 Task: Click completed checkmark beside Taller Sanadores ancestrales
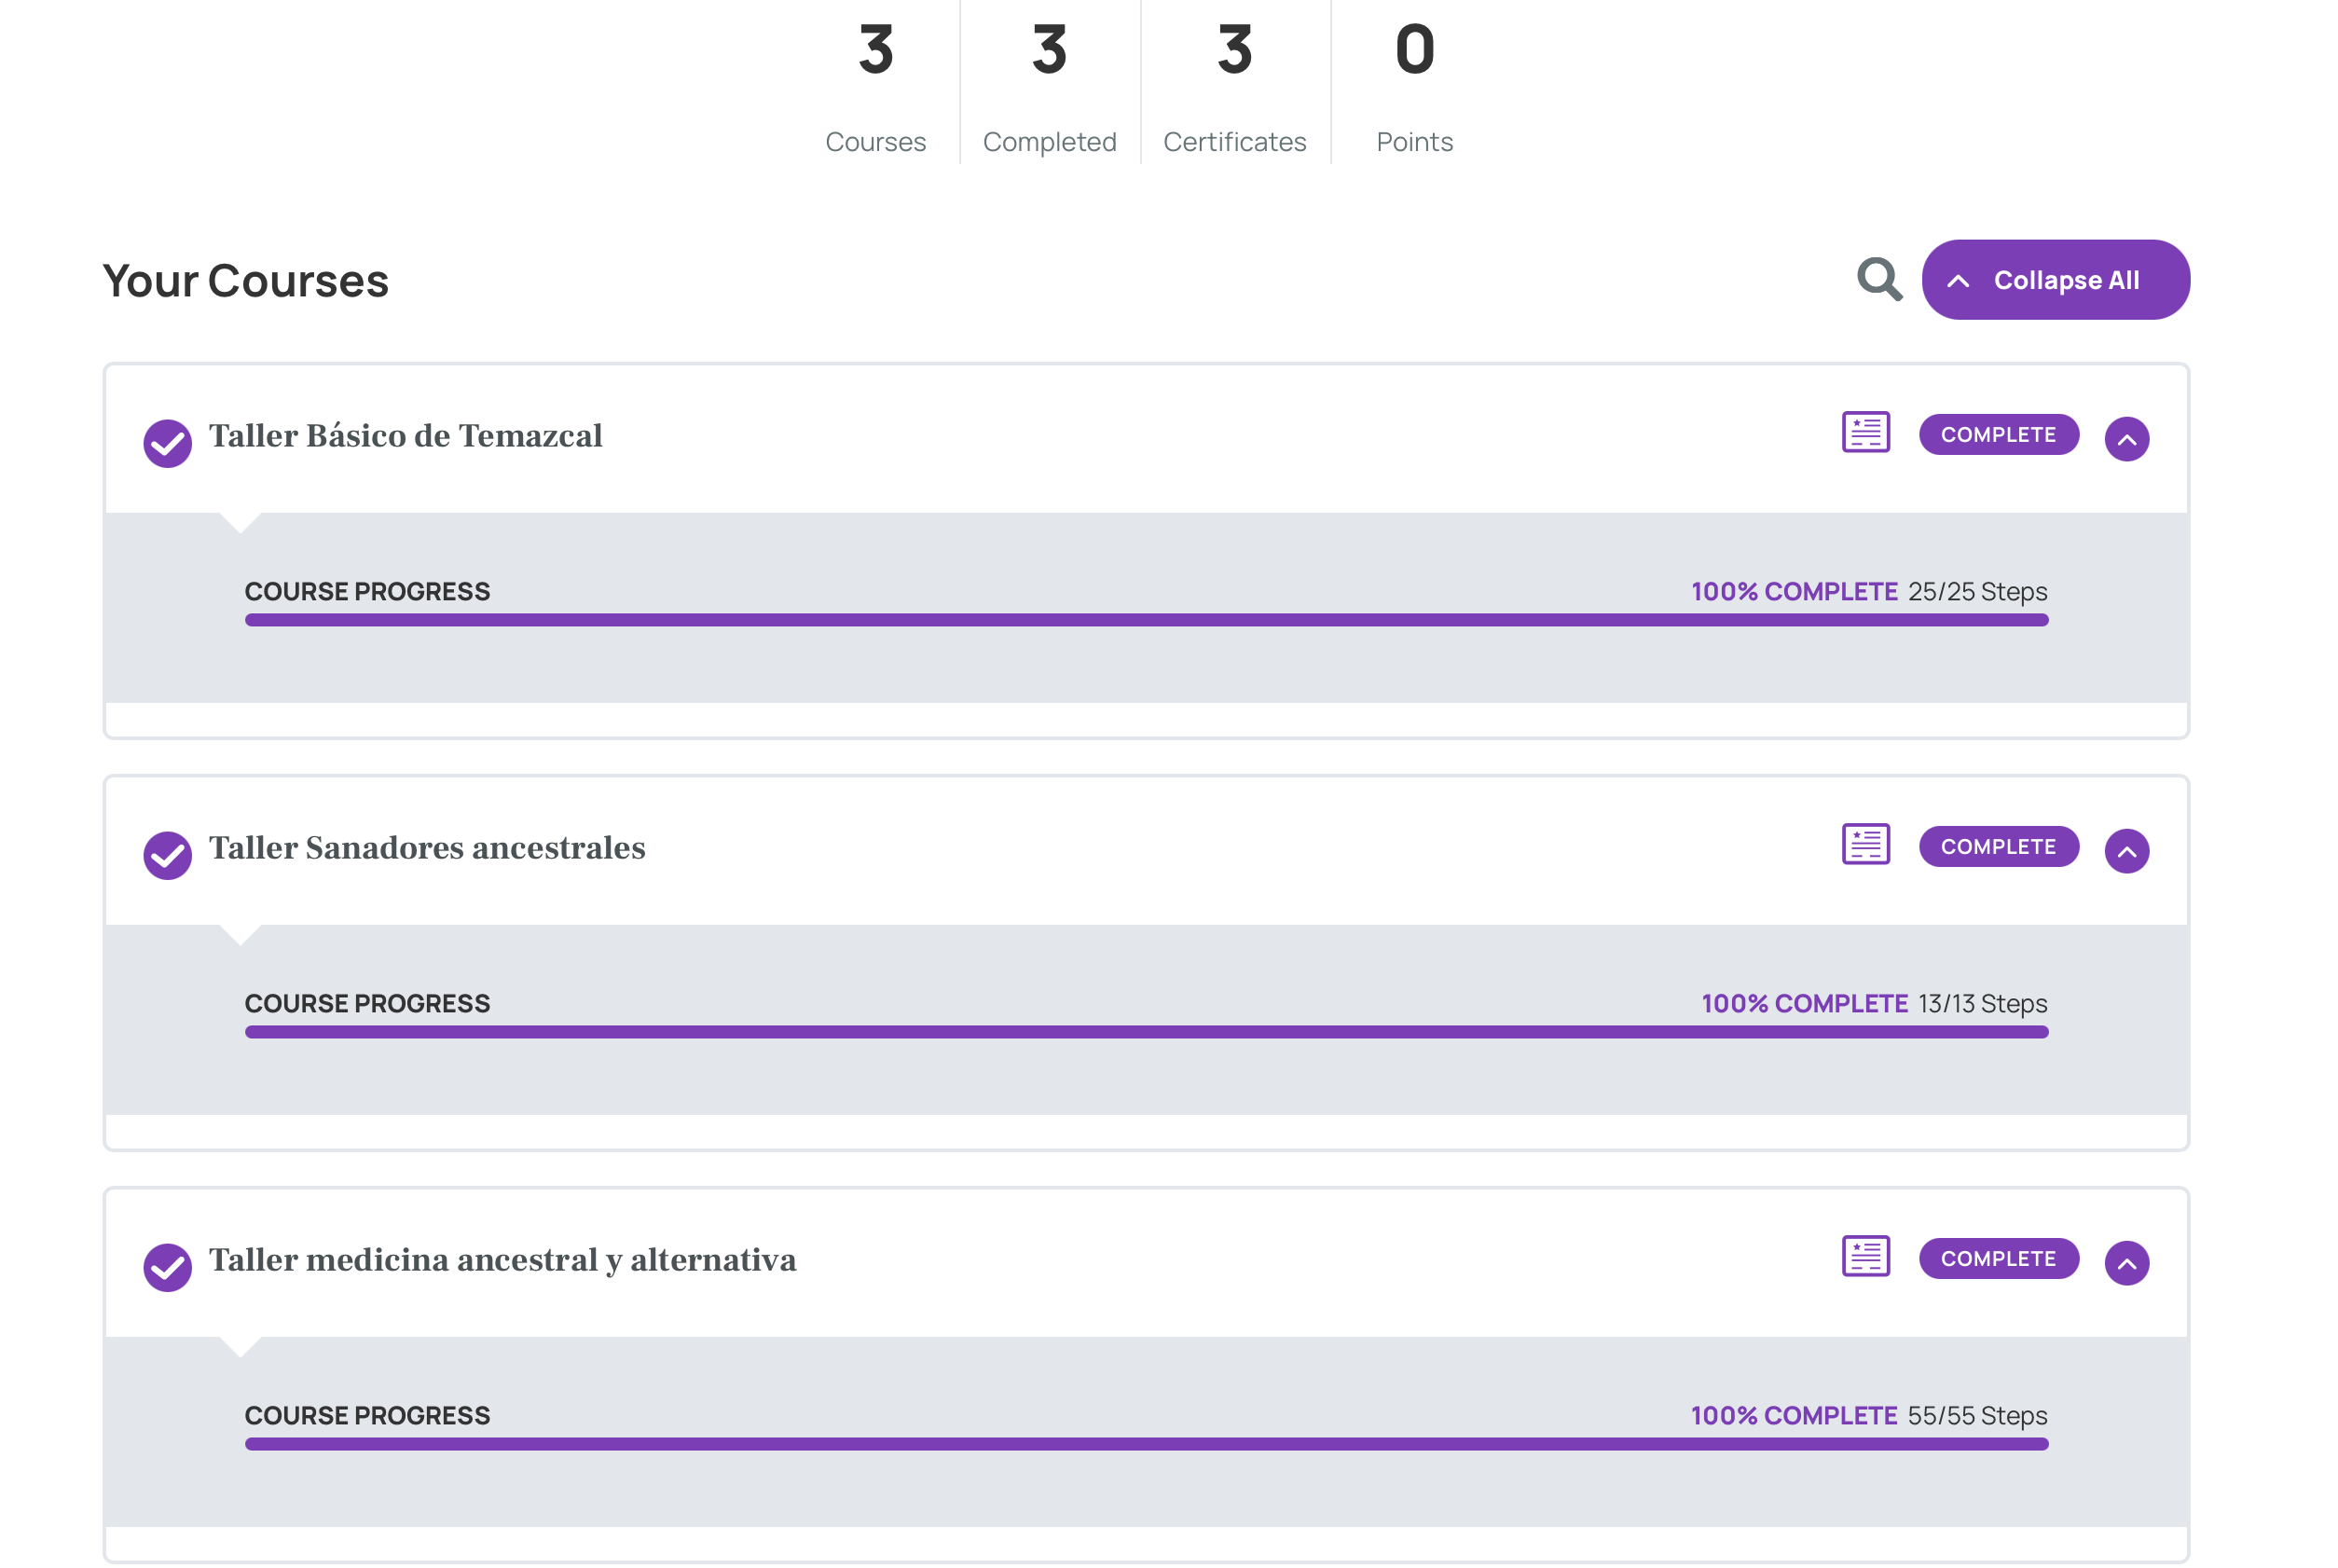[168, 855]
